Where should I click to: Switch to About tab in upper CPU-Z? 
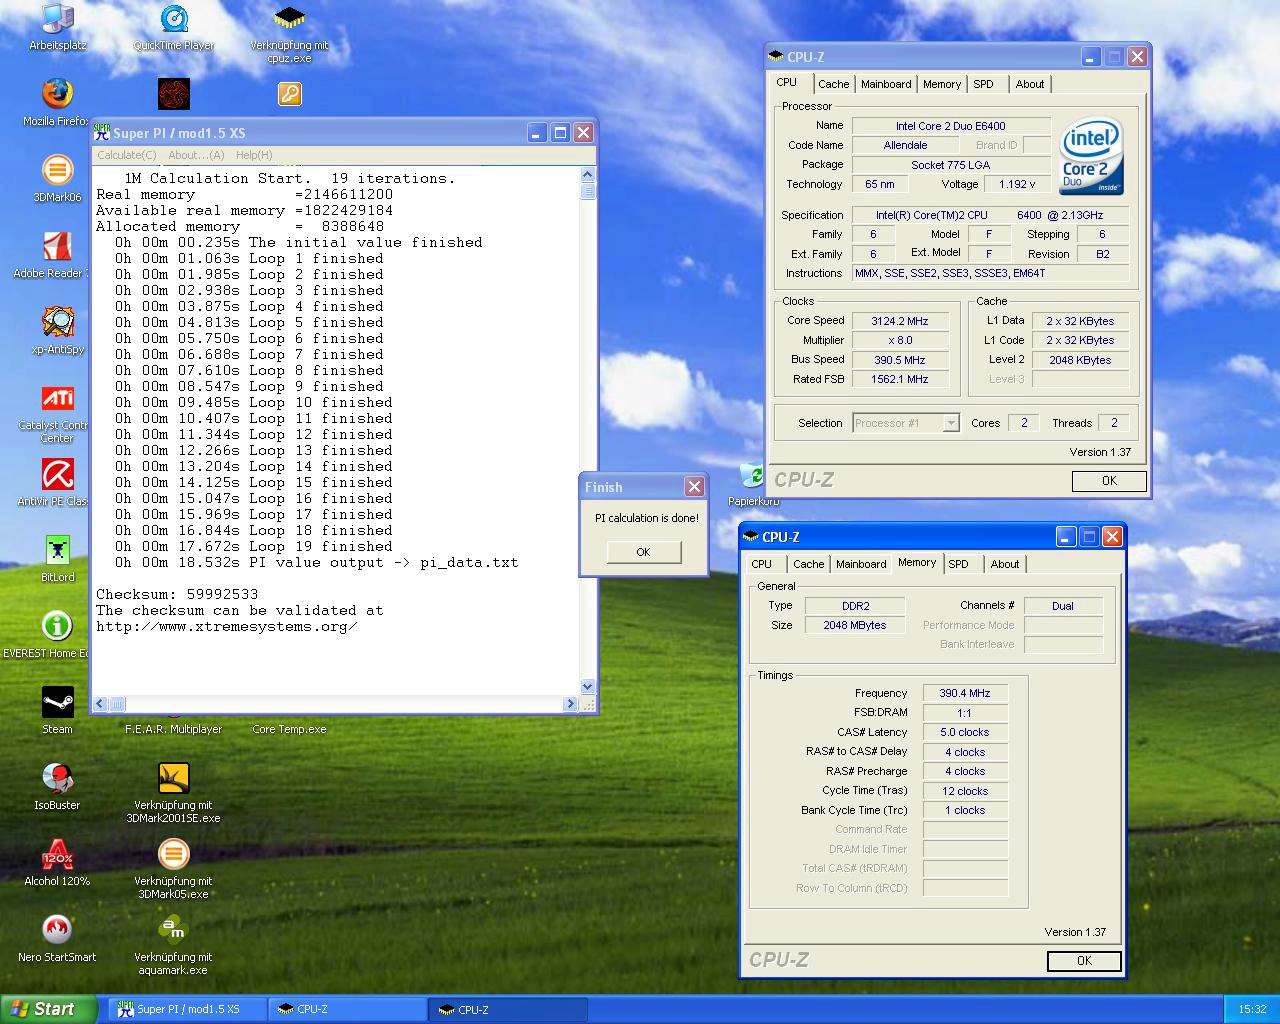pos(1030,85)
